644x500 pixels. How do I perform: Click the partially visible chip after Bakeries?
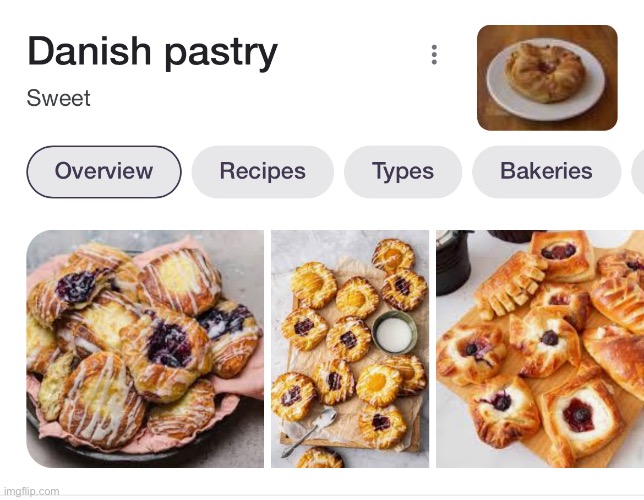(638, 172)
